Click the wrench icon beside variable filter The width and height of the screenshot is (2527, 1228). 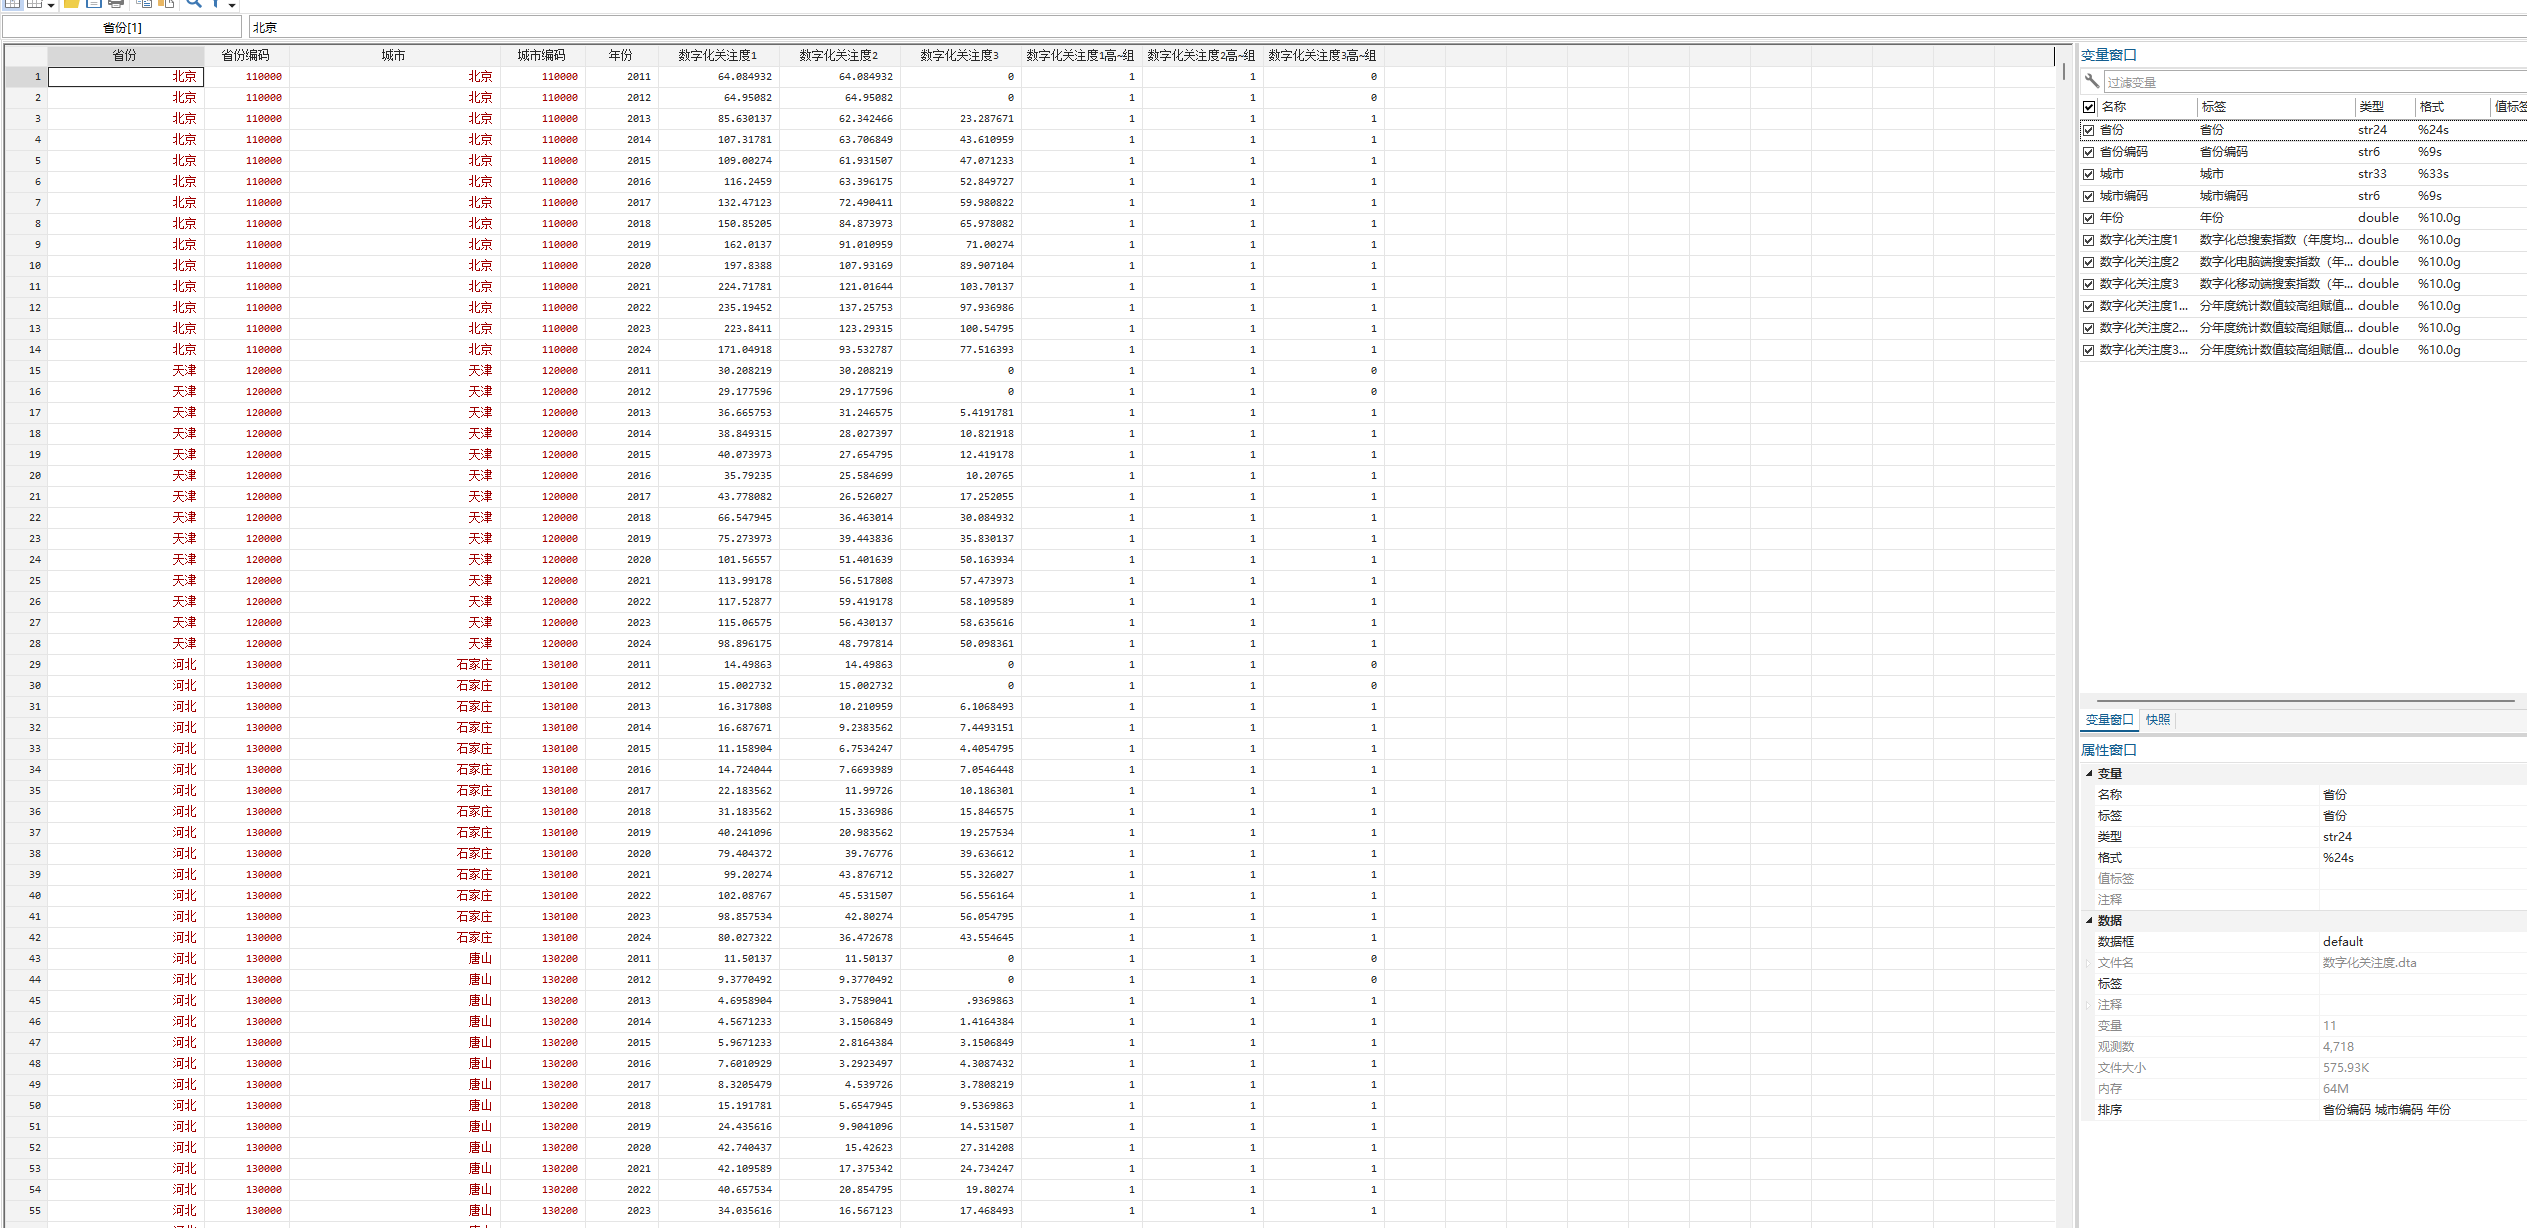click(x=2092, y=81)
